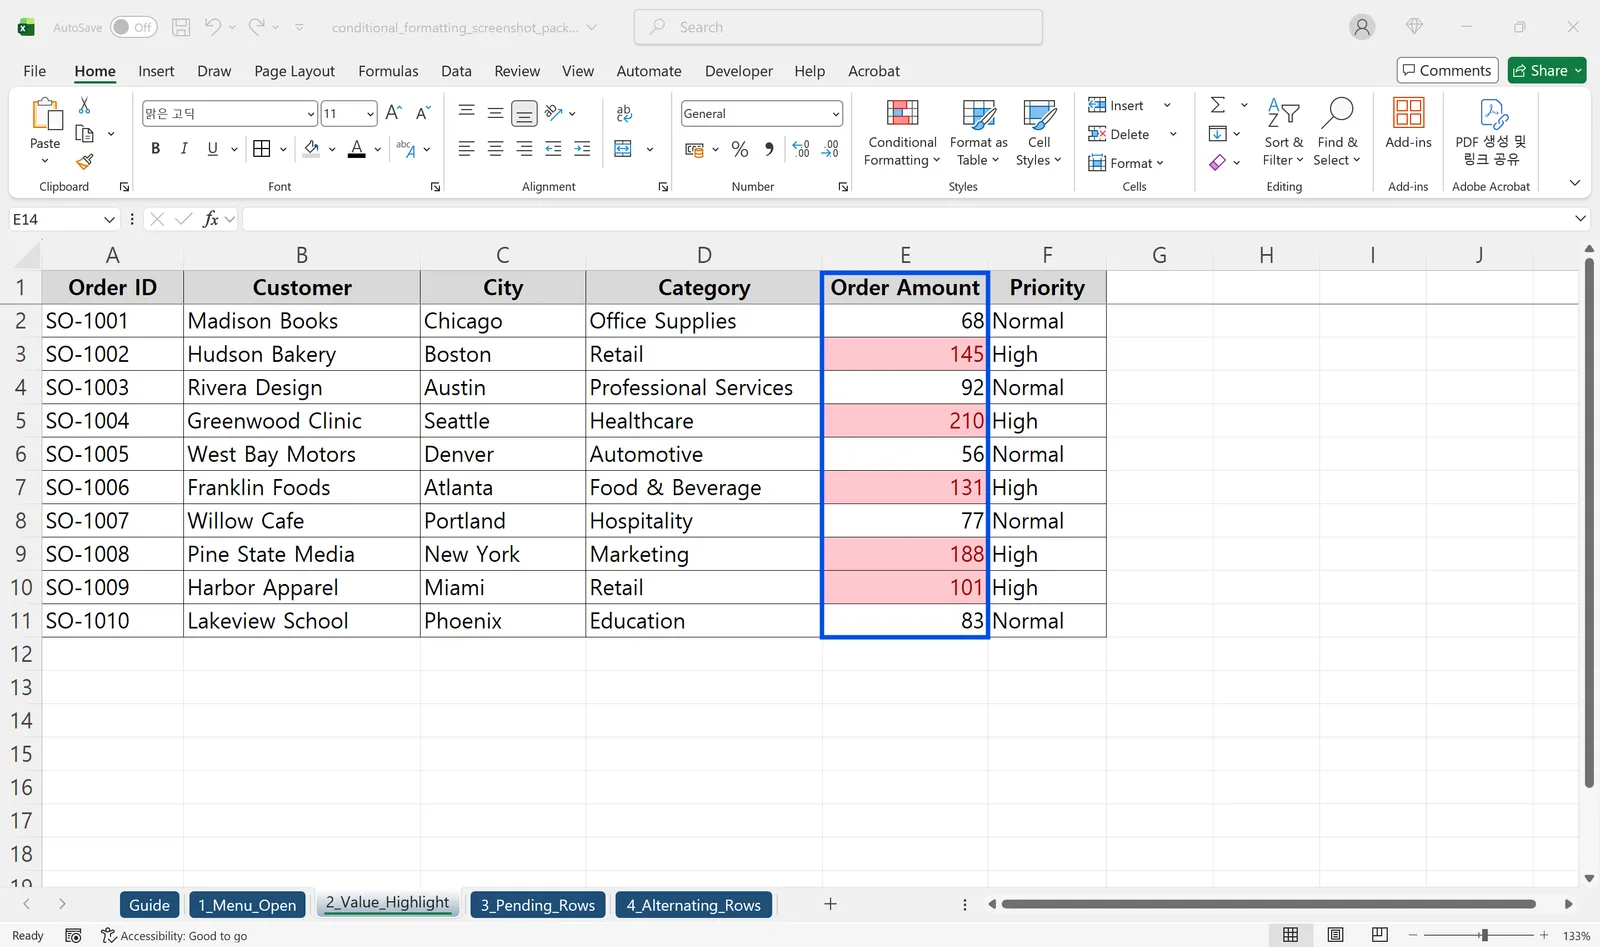Click the Wrap Text icon
1600x947 pixels.
[624, 113]
